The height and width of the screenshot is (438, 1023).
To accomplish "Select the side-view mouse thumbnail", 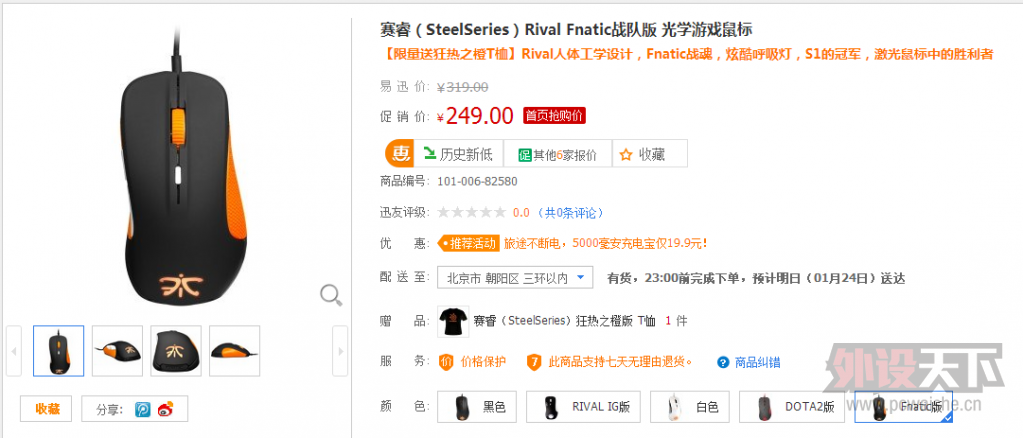I will 235,351.
